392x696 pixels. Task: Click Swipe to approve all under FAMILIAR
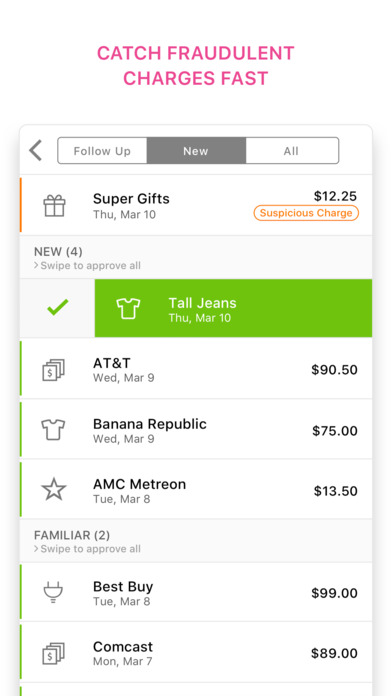point(87,549)
